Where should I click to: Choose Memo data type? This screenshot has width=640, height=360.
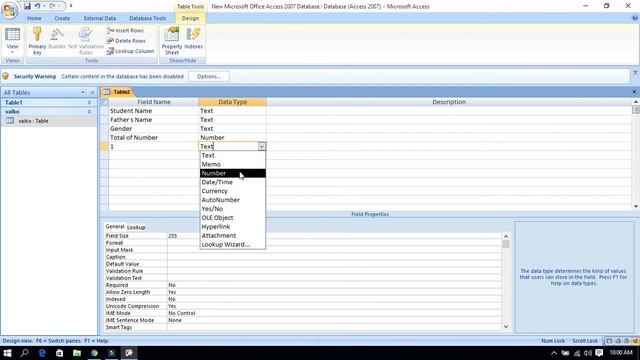pyautogui.click(x=233, y=164)
